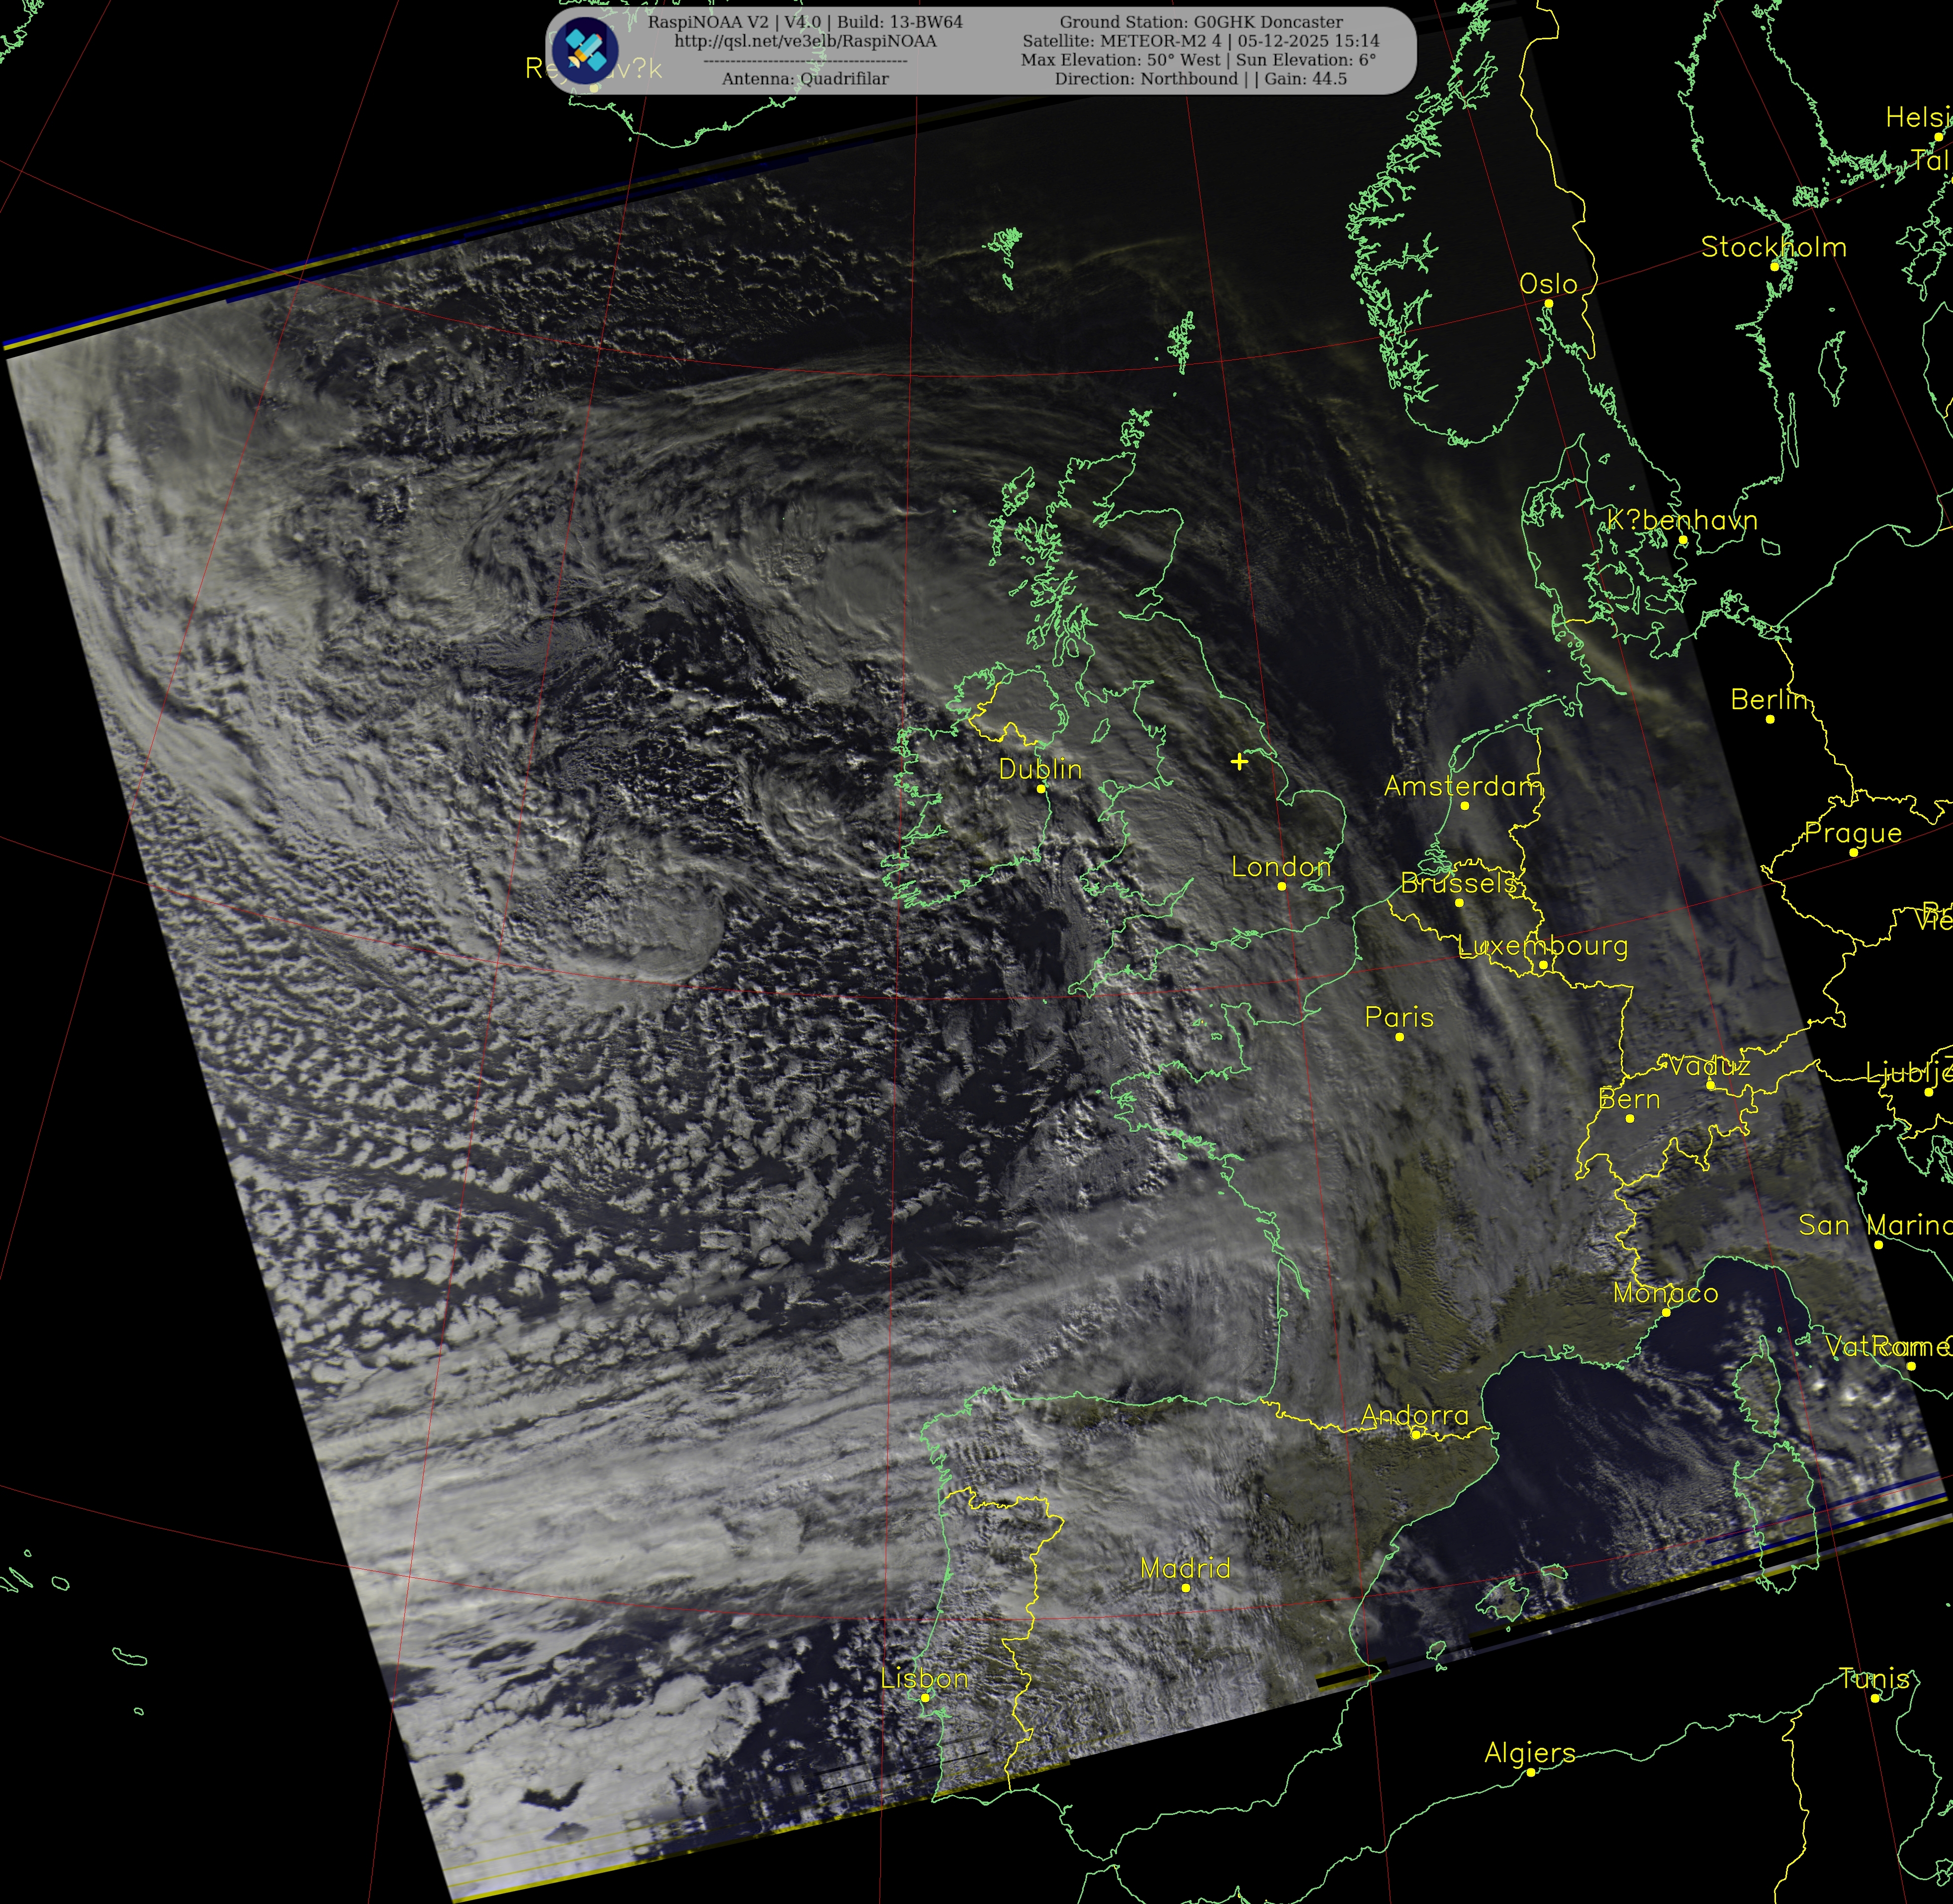Click the RaspiNOAA satellite logo icon
Screen dimensions: 1953x1904
[x=585, y=50]
